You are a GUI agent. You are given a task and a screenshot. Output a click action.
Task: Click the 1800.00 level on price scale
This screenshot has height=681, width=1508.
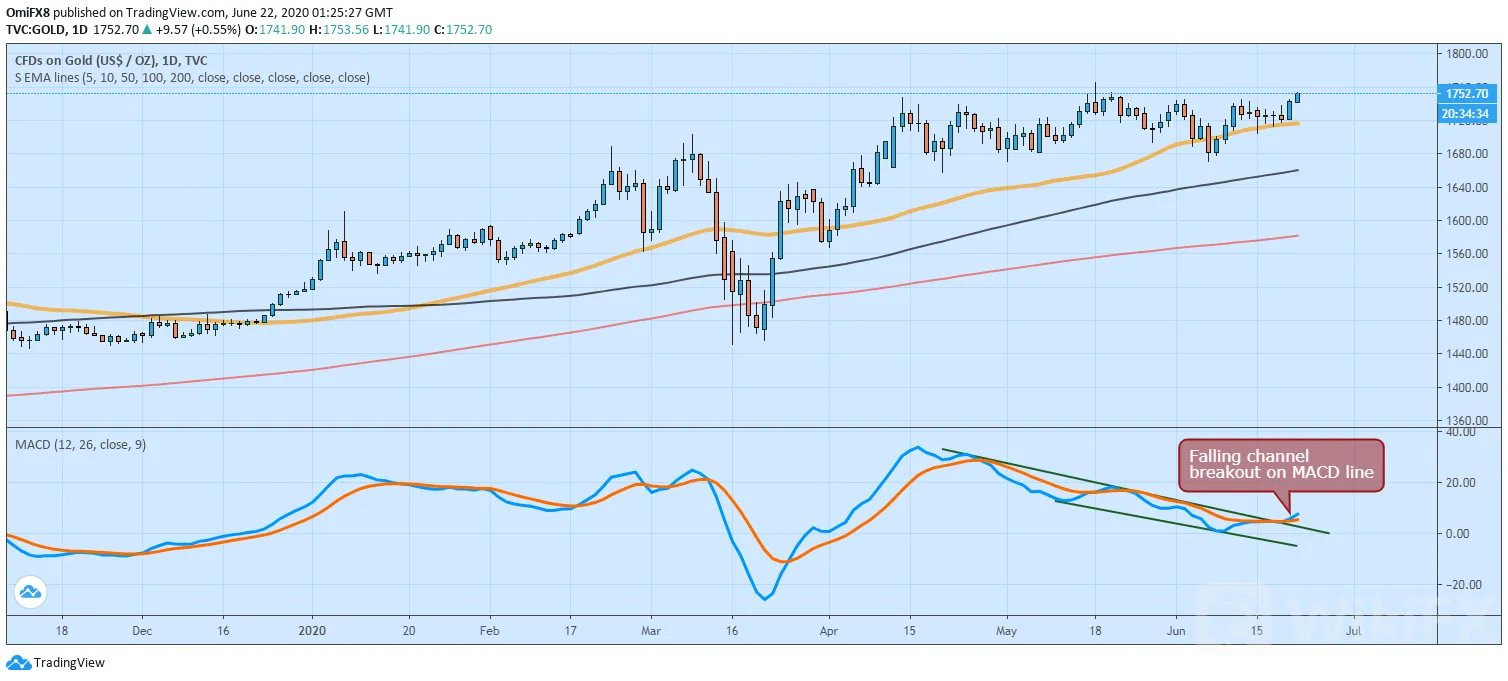(1466, 54)
